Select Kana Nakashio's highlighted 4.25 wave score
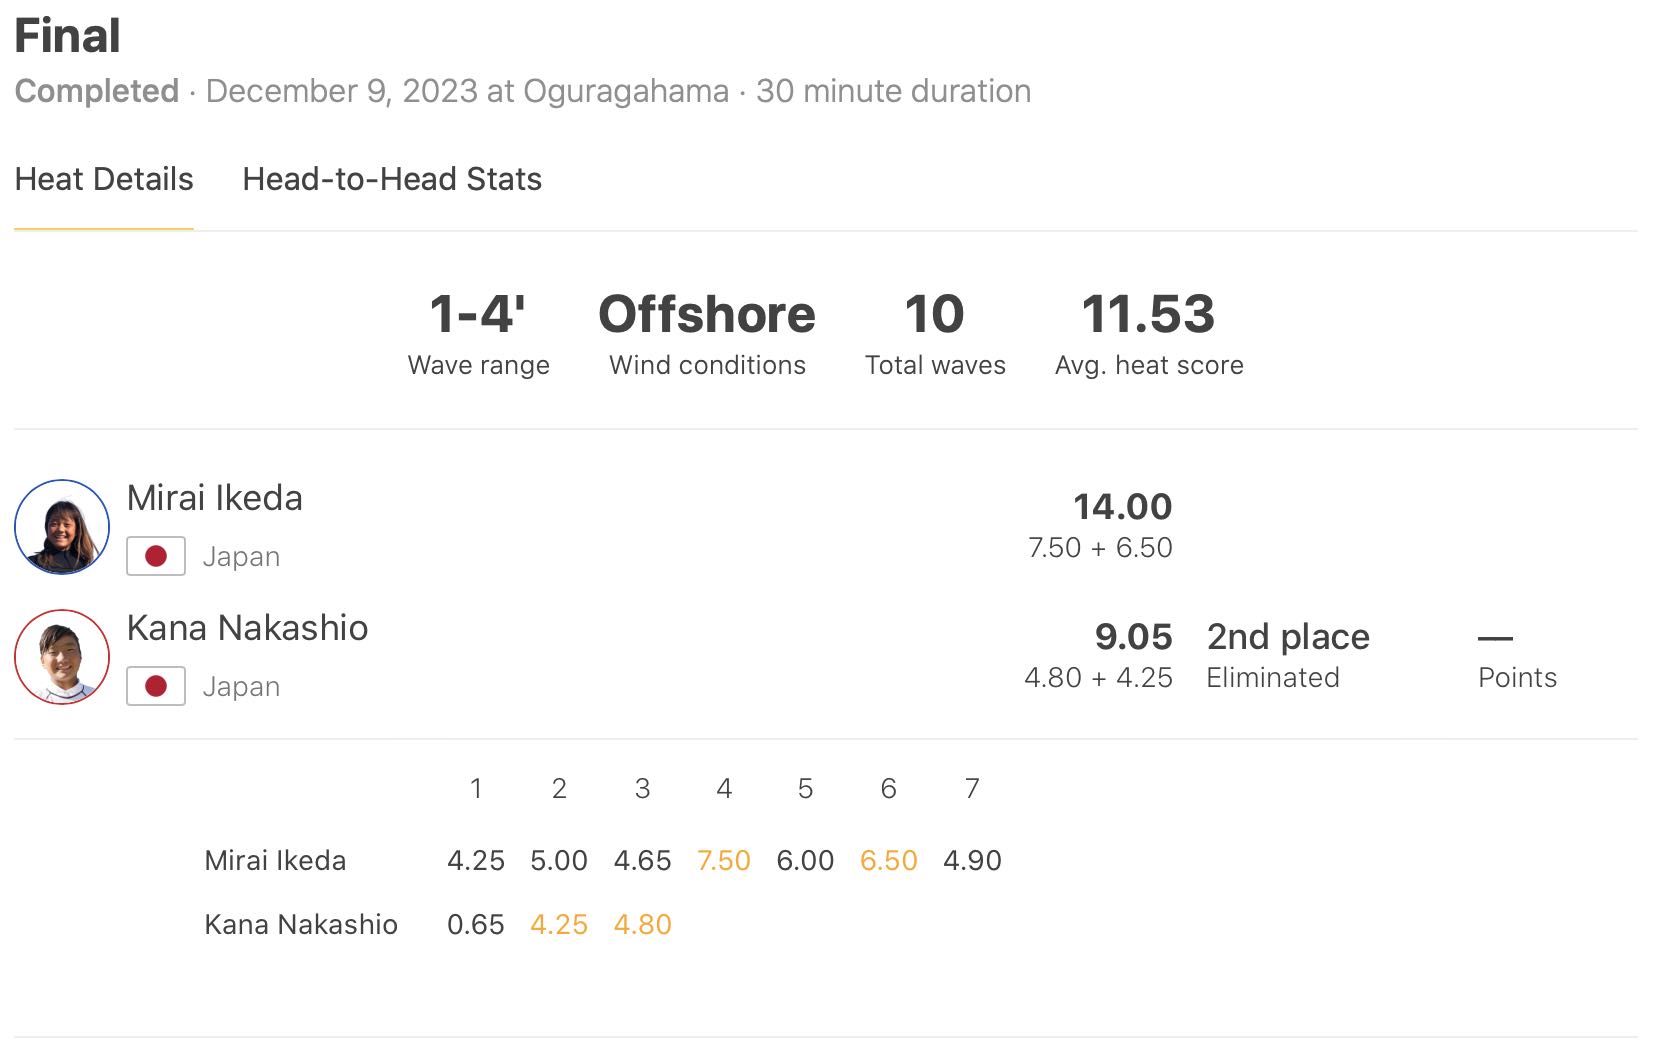1666x1052 pixels. coord(559,924)
